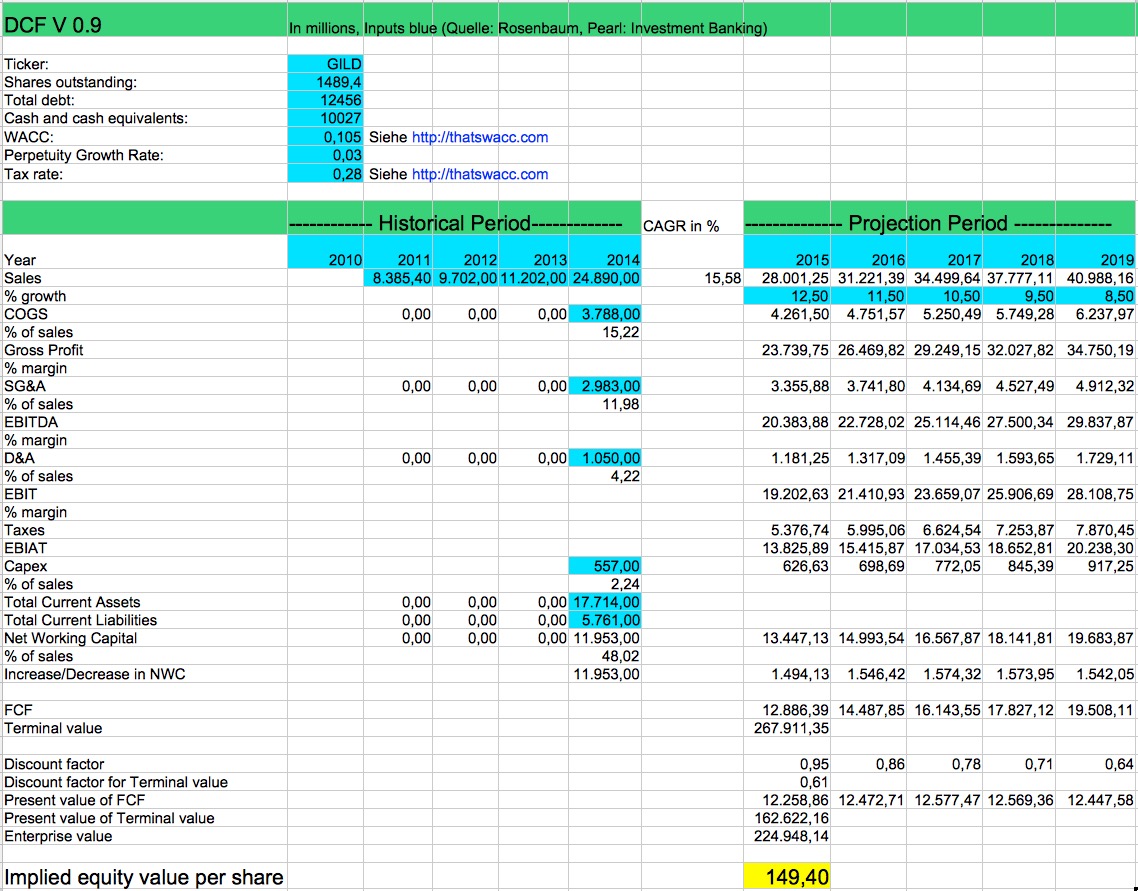Select 2014 net working capital 11.953,00
Image resolution: width=1138 pixels, height=891 pixels.
pyautogui.click(x=605, y=639)
